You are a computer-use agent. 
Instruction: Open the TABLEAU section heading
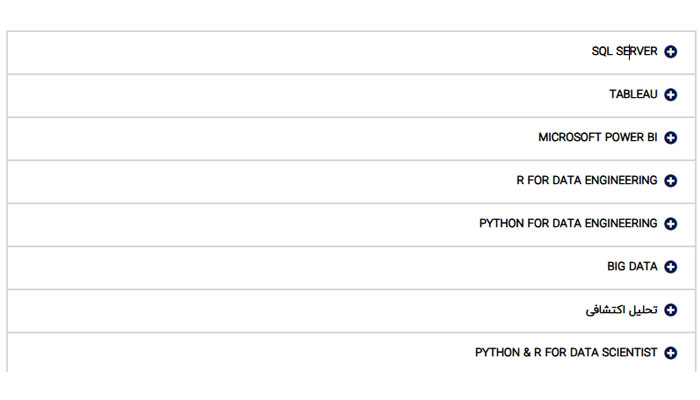coord(633,94)
